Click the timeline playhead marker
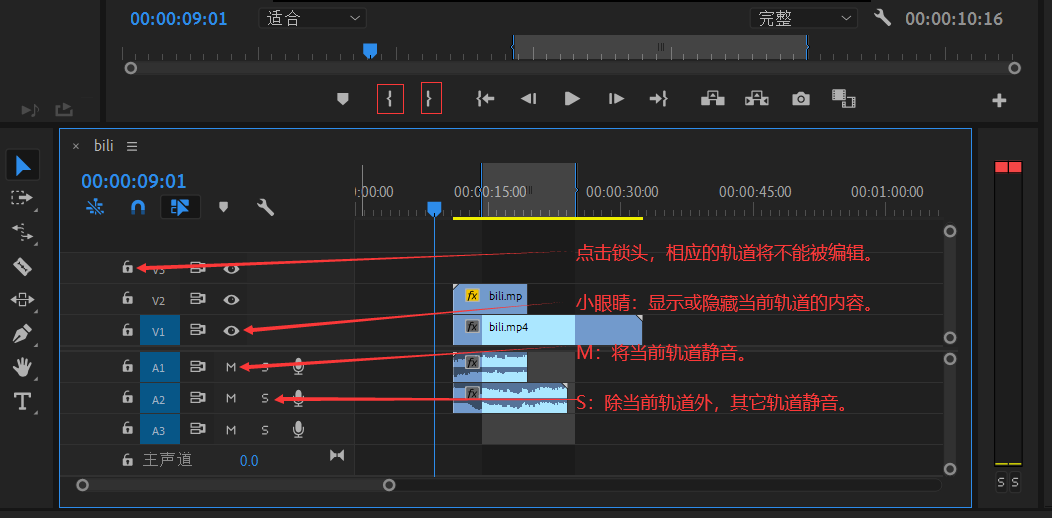Viewport: 1052px width, 518px height. coord(434,209)
